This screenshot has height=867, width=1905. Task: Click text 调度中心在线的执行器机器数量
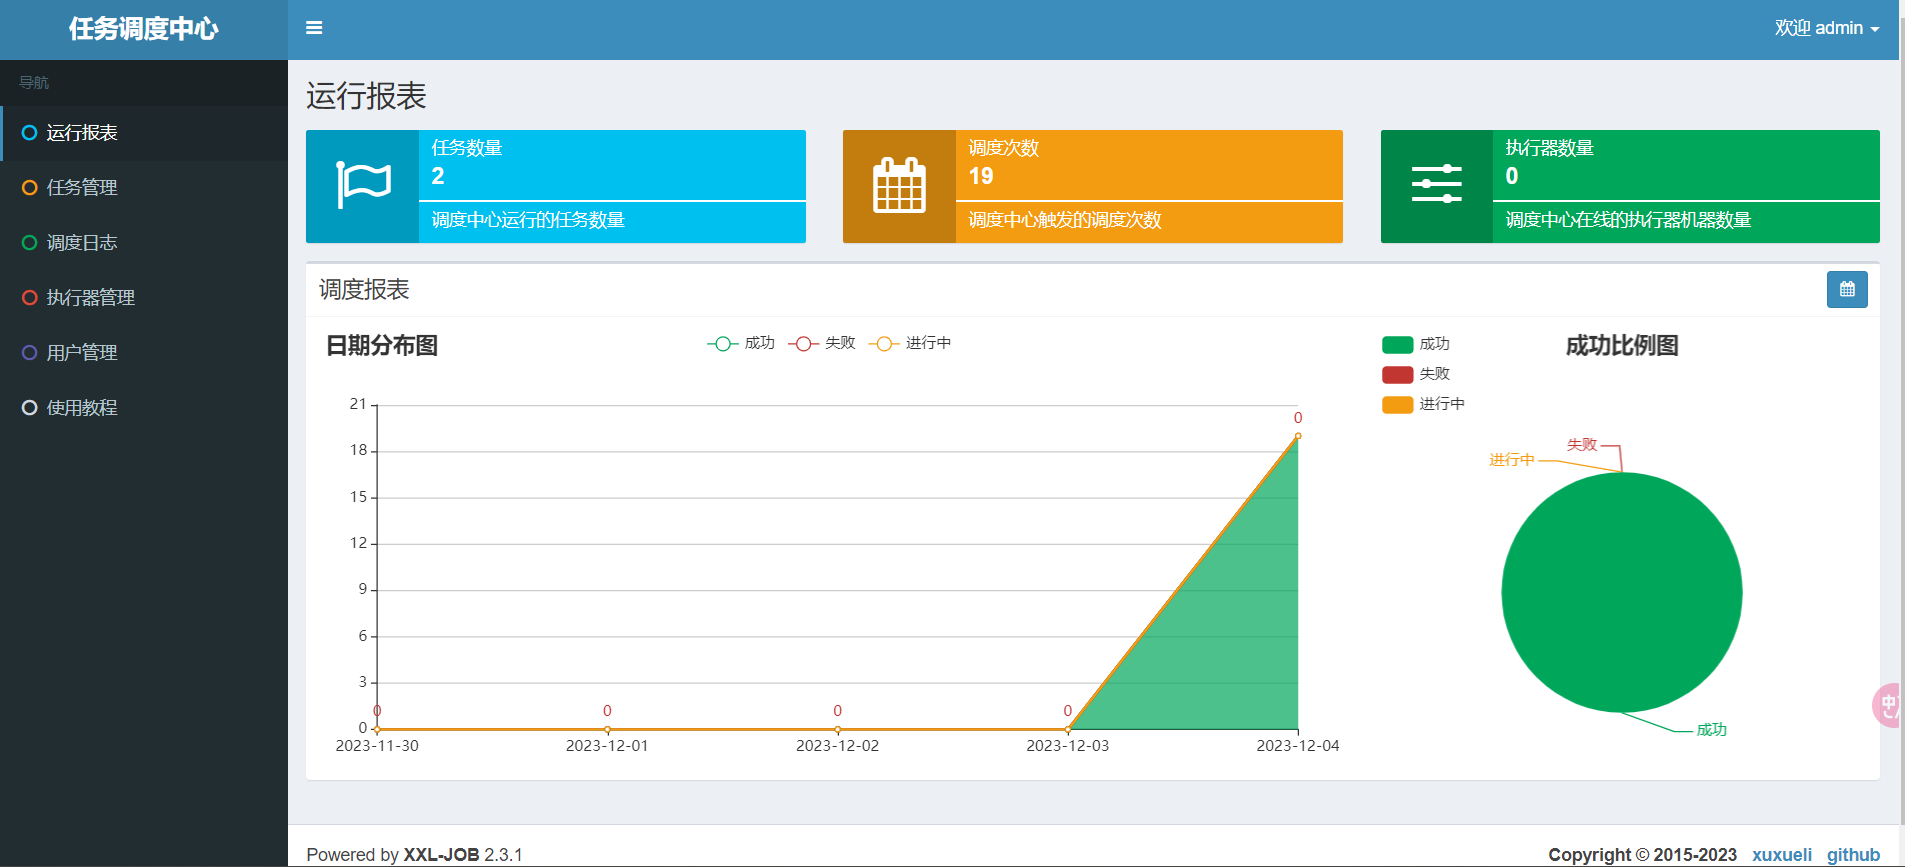1628,220
